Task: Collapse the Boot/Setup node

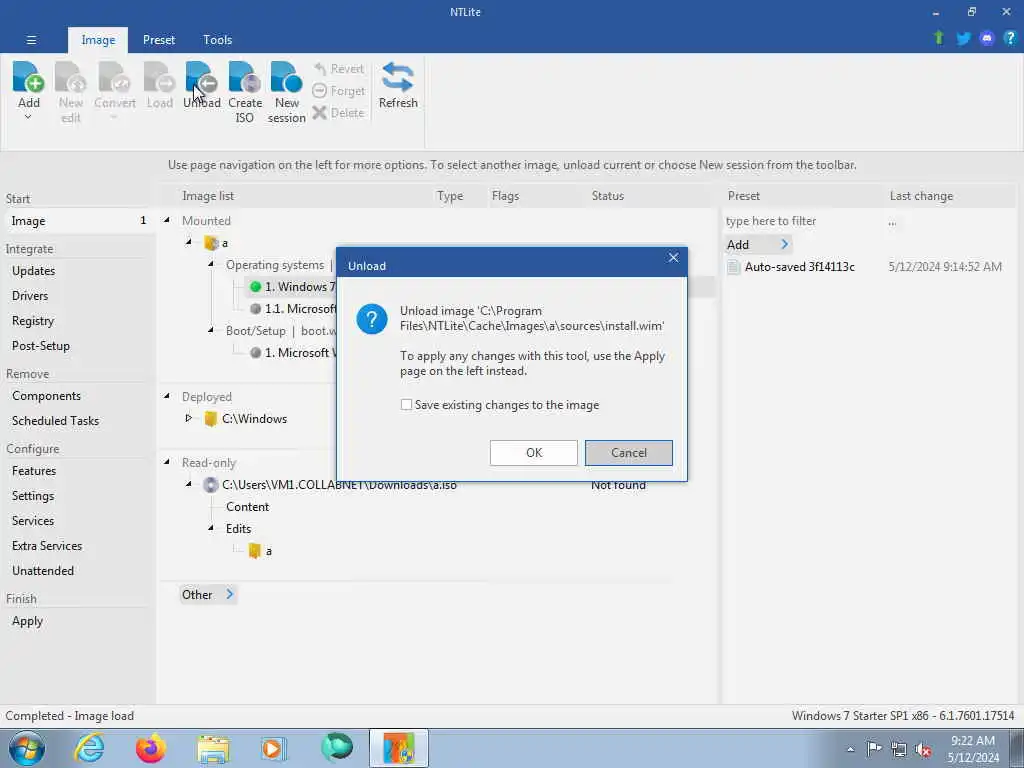Action: (211, 330)
